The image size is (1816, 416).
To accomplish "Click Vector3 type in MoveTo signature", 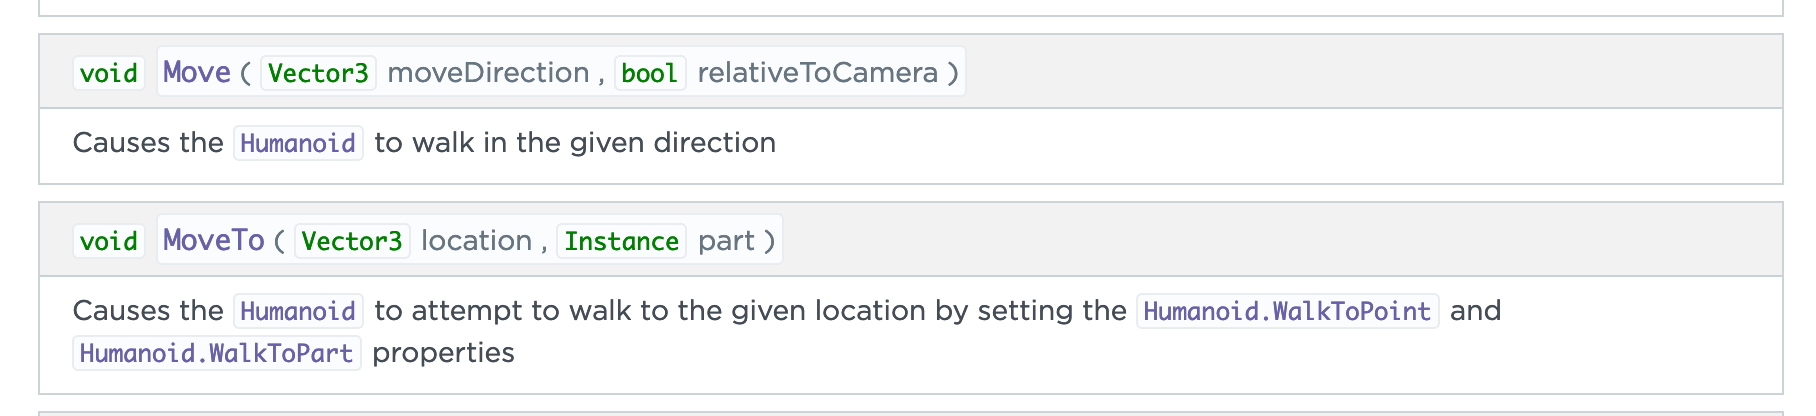I will point(352,241).
